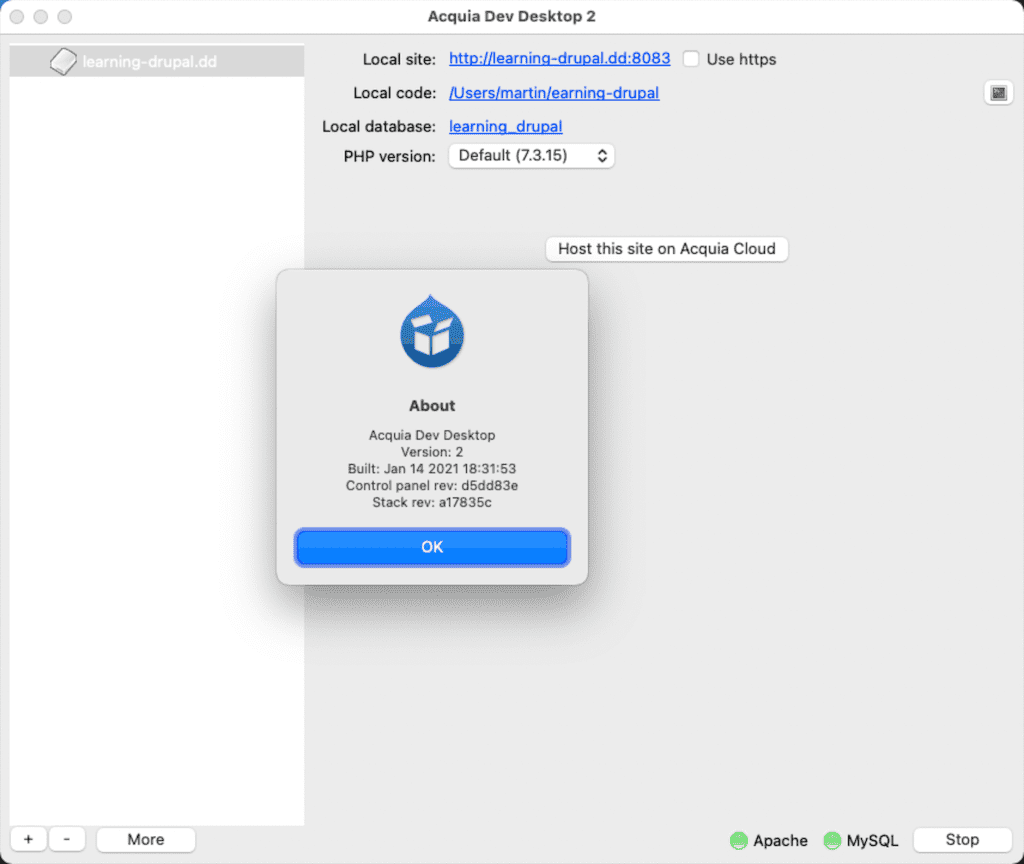
Task: Remove the site using the minus icon
Action: 67,839
